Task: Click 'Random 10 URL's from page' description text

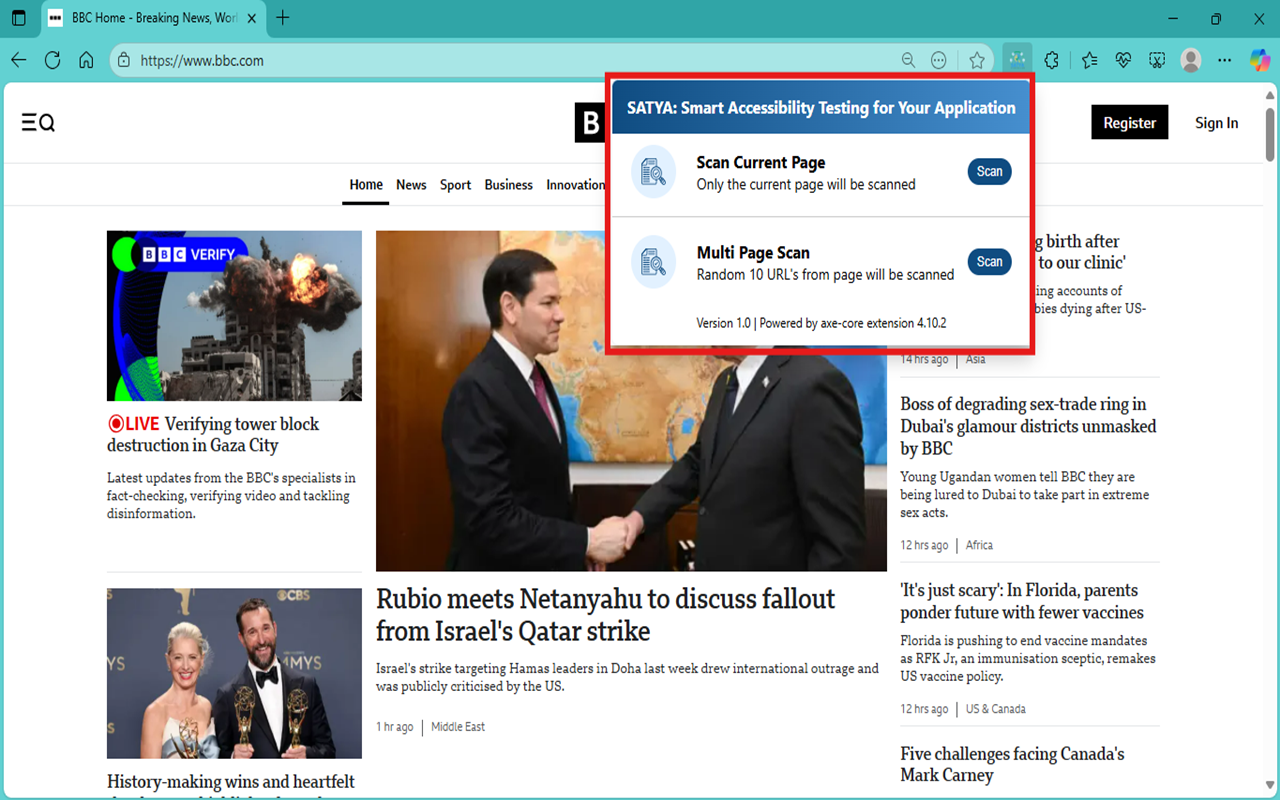Action: pos(825,274)
